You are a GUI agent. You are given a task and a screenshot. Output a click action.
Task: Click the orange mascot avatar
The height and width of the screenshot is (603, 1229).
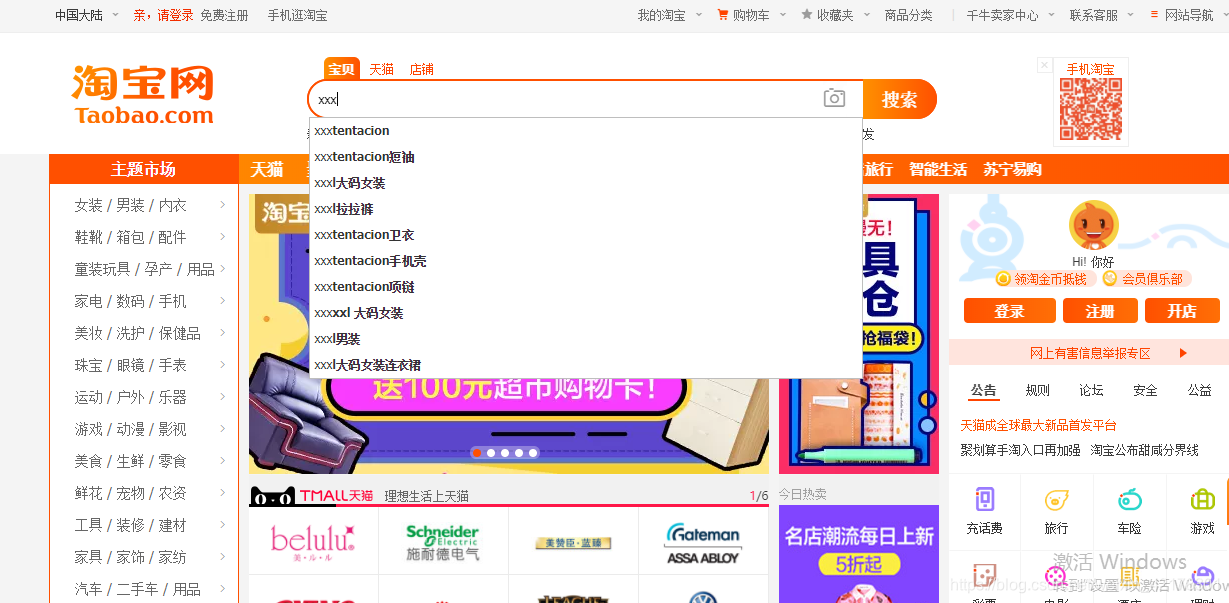[1094, 225]
